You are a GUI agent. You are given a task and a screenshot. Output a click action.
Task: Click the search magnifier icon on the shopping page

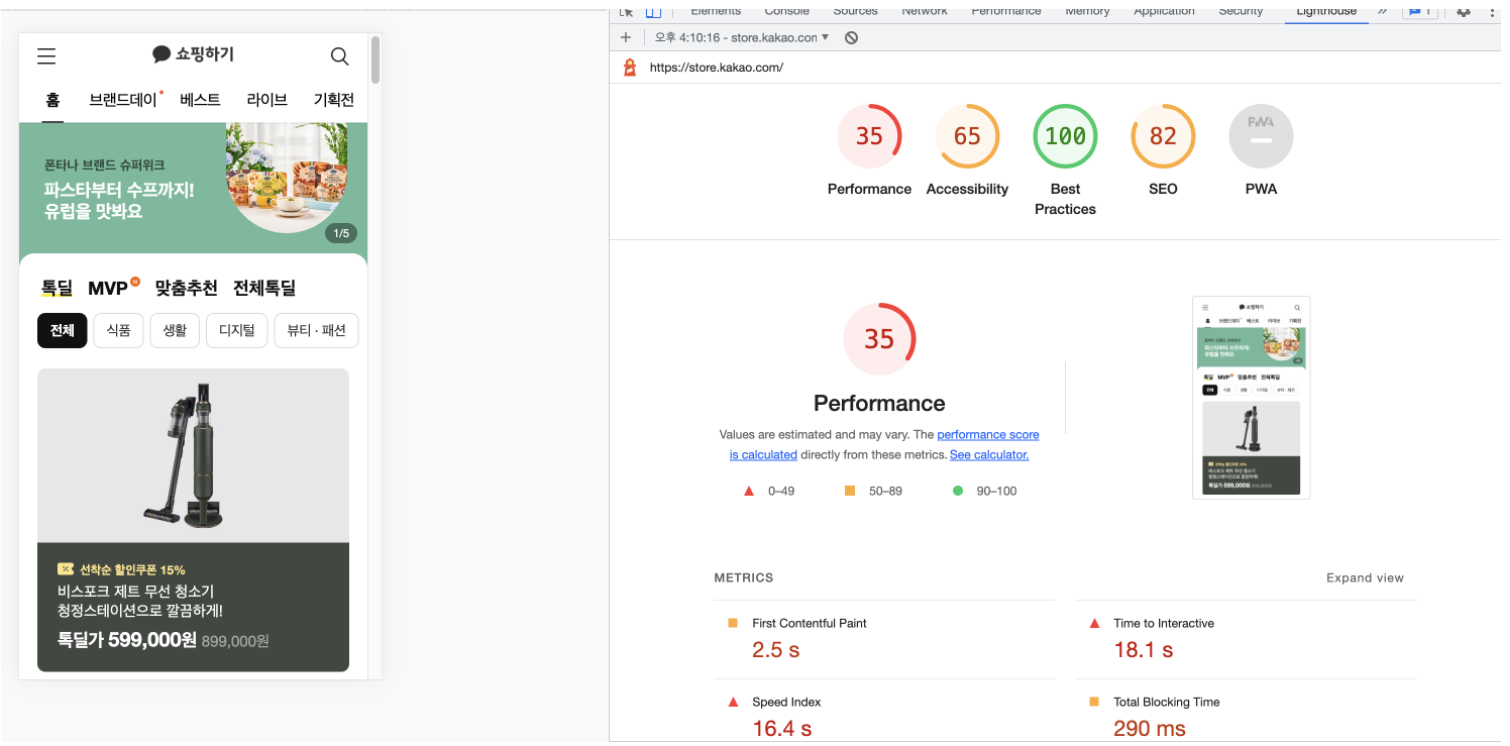[340, 56]
